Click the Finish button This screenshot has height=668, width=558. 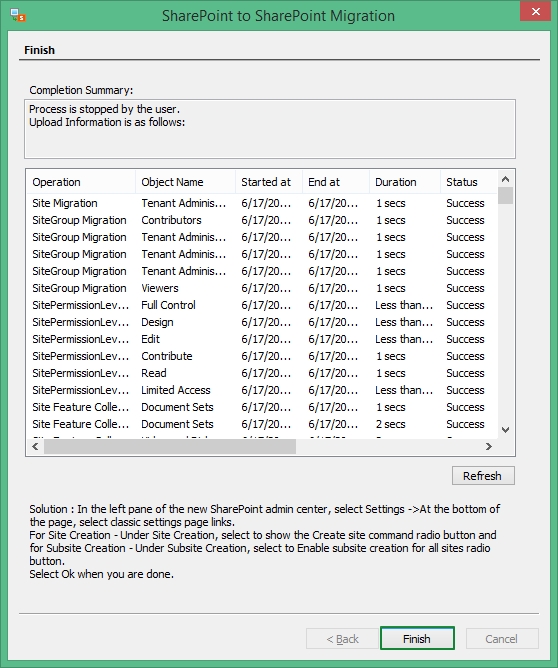[417, 638]
